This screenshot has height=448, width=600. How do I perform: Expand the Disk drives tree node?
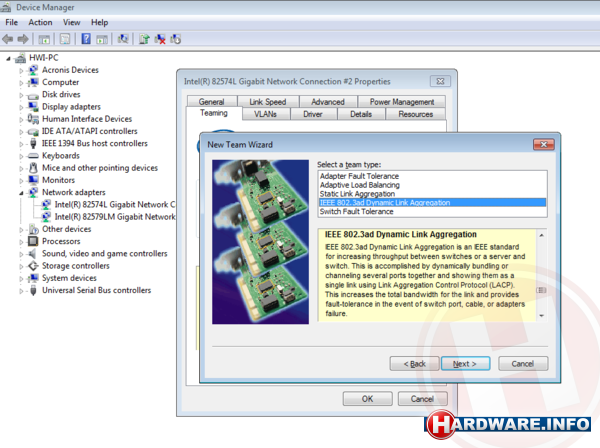(21, 95)
